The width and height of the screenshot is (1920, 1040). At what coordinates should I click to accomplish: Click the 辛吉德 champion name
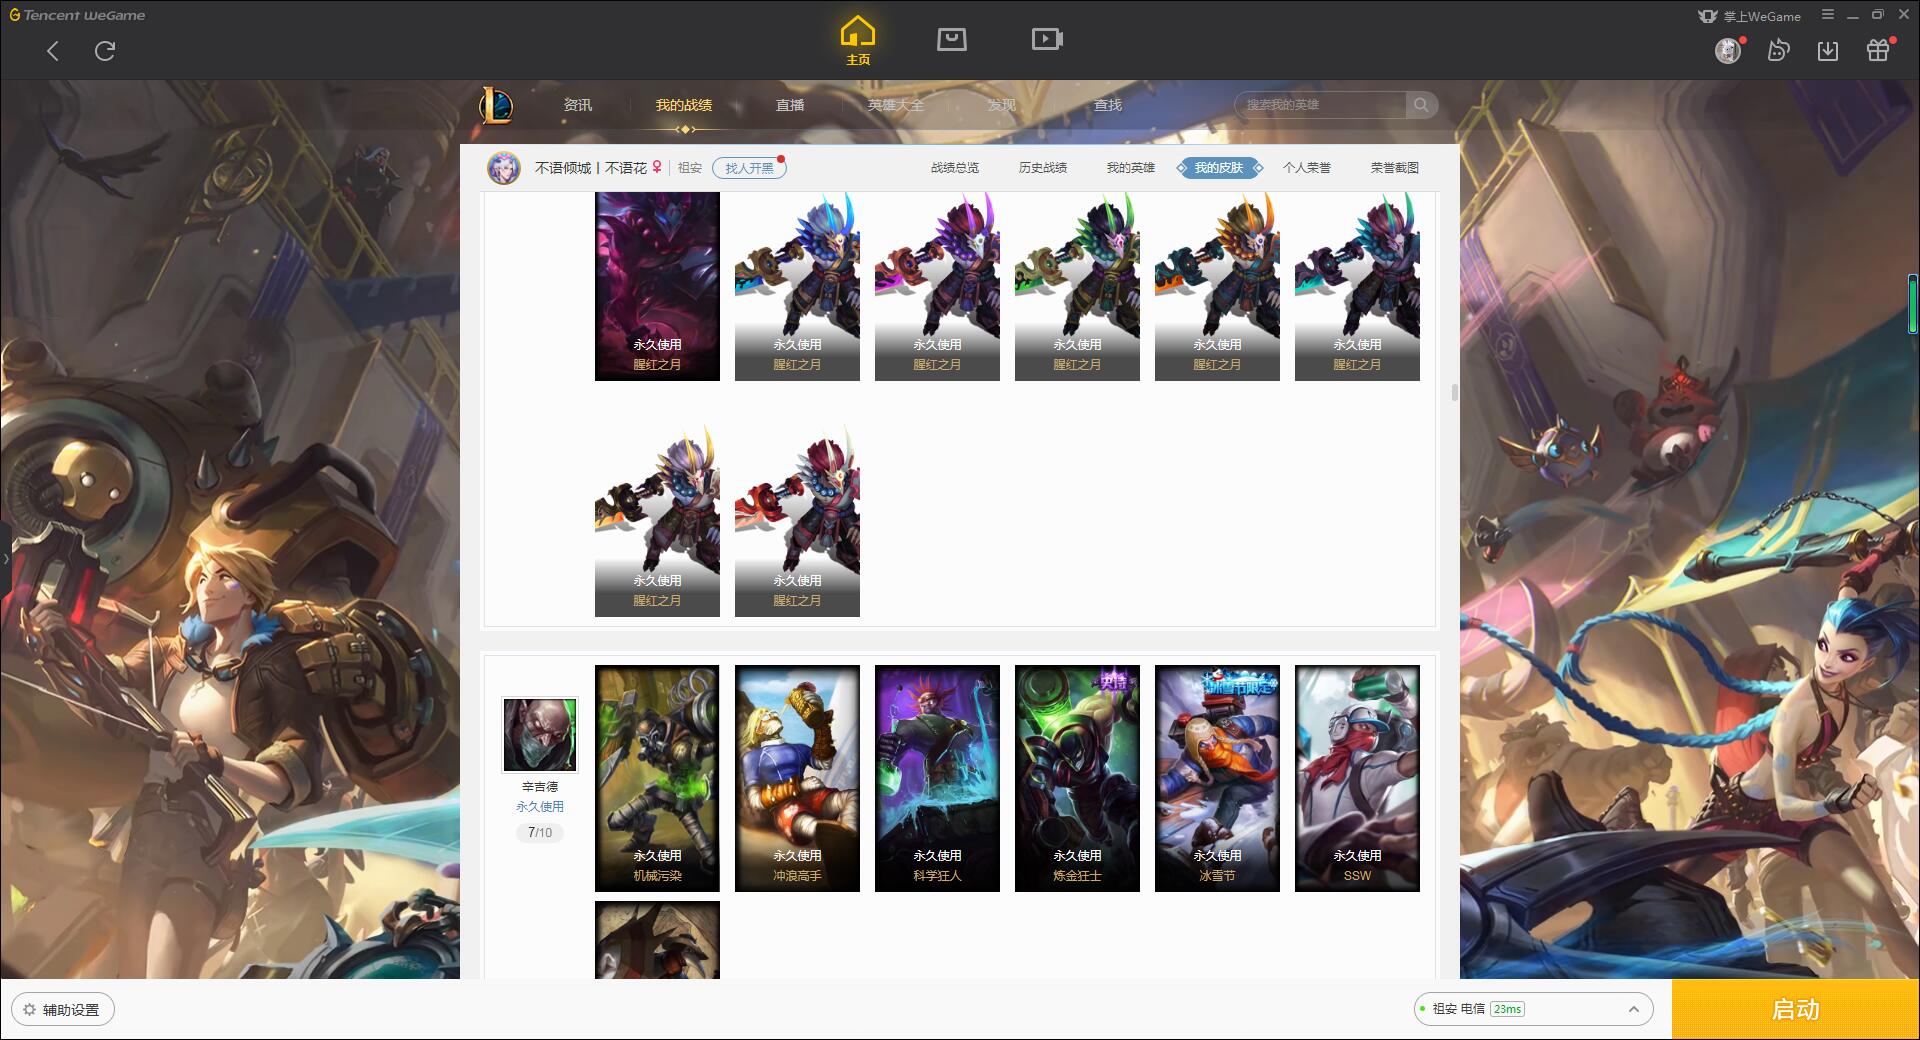click(540, 787)
